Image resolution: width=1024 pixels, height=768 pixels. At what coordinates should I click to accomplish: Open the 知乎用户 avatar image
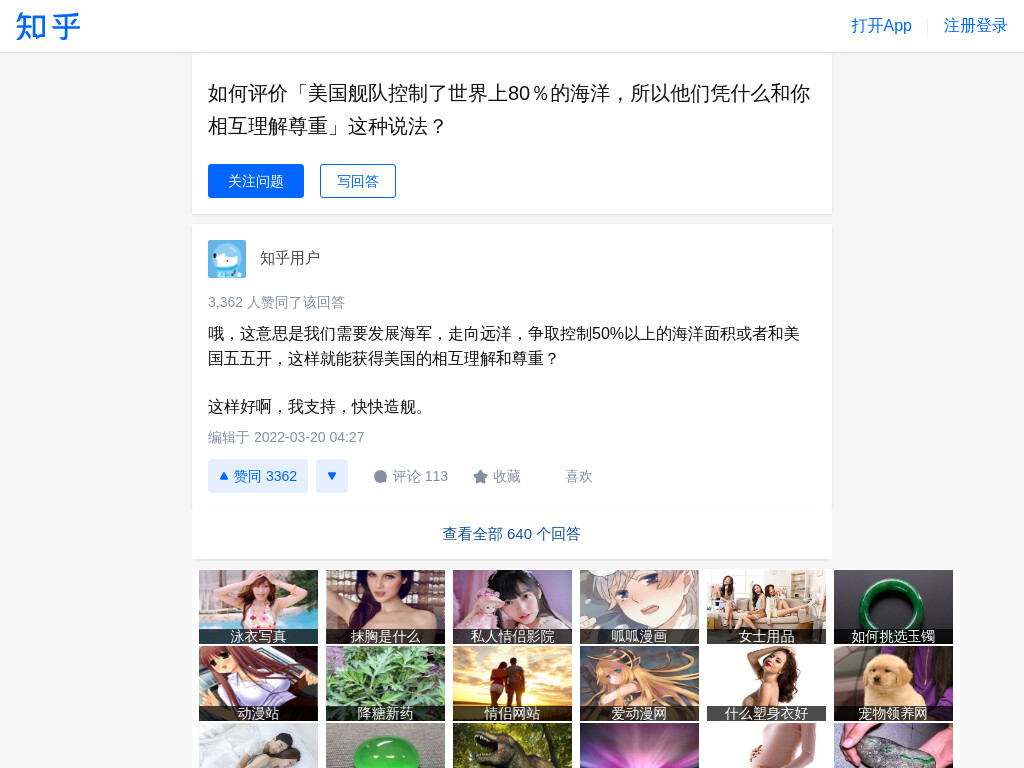[x=227, y=259]
